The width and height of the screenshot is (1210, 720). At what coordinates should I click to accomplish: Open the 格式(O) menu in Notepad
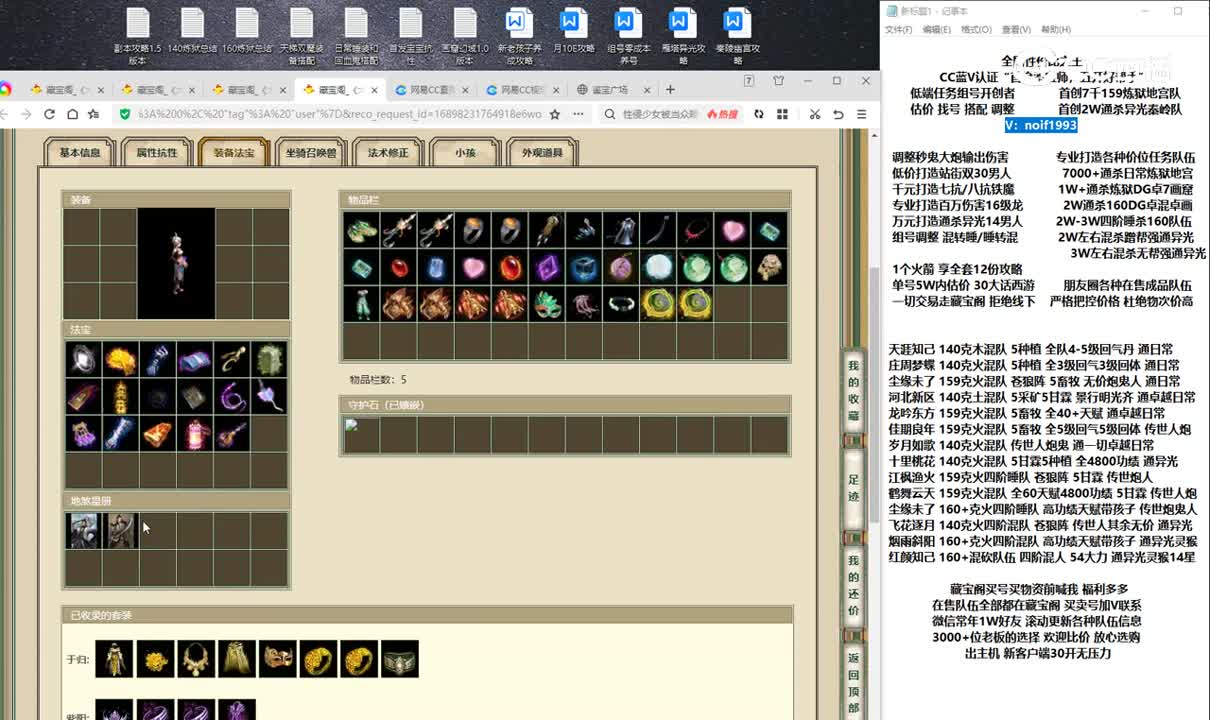pyautogui.click(x=977, y=30)
